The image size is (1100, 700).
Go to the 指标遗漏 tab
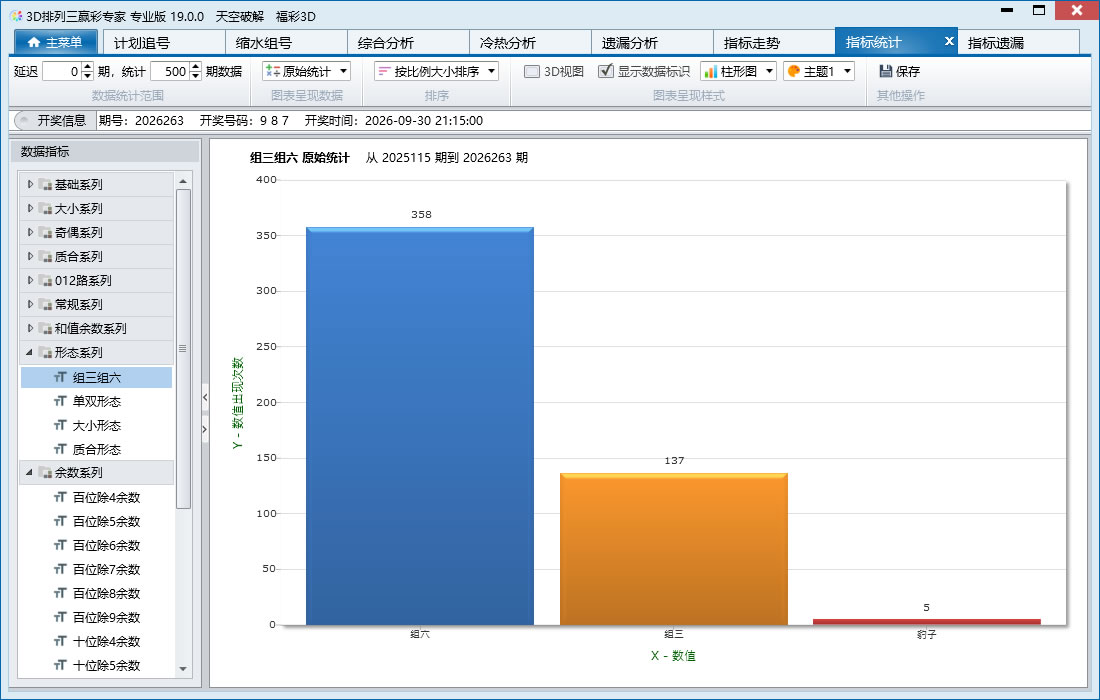pos(1018,43)
